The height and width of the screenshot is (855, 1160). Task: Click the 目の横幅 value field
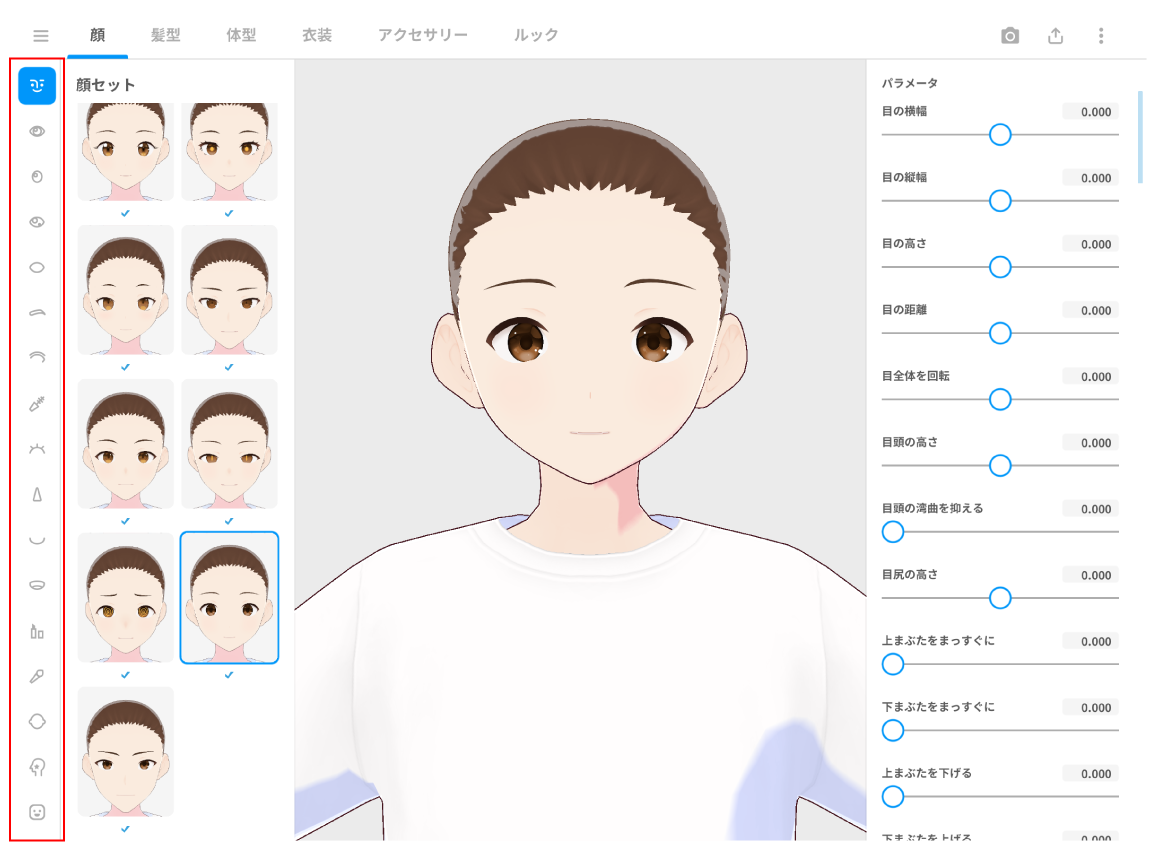[x=1090, y=112]
